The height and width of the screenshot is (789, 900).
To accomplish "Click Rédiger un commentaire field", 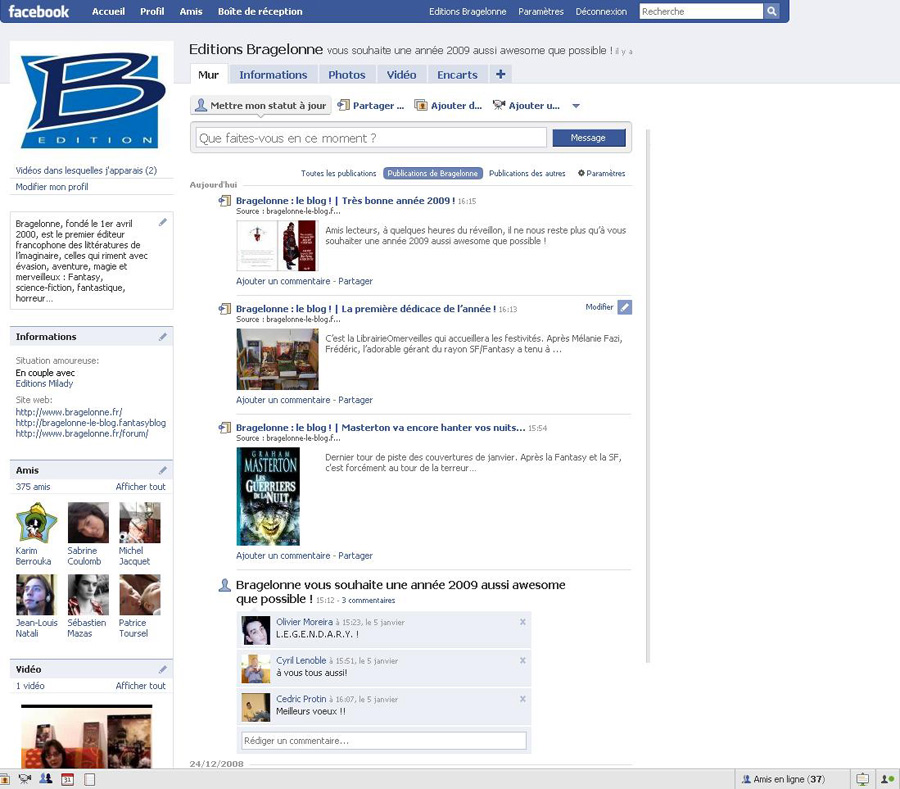I will point(384,740).
